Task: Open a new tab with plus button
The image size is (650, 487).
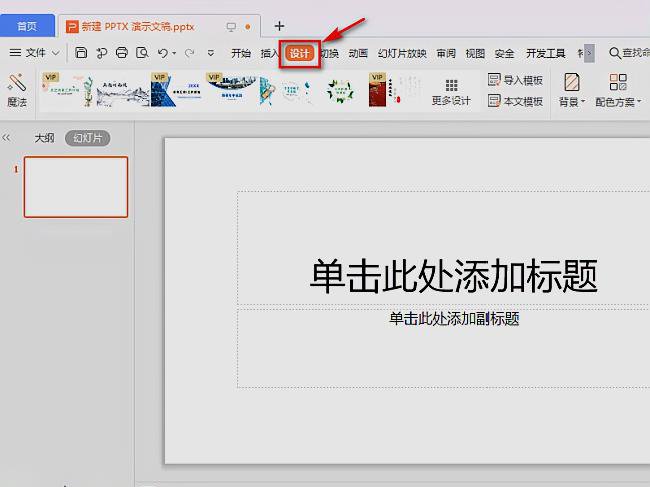Action: 279,26
